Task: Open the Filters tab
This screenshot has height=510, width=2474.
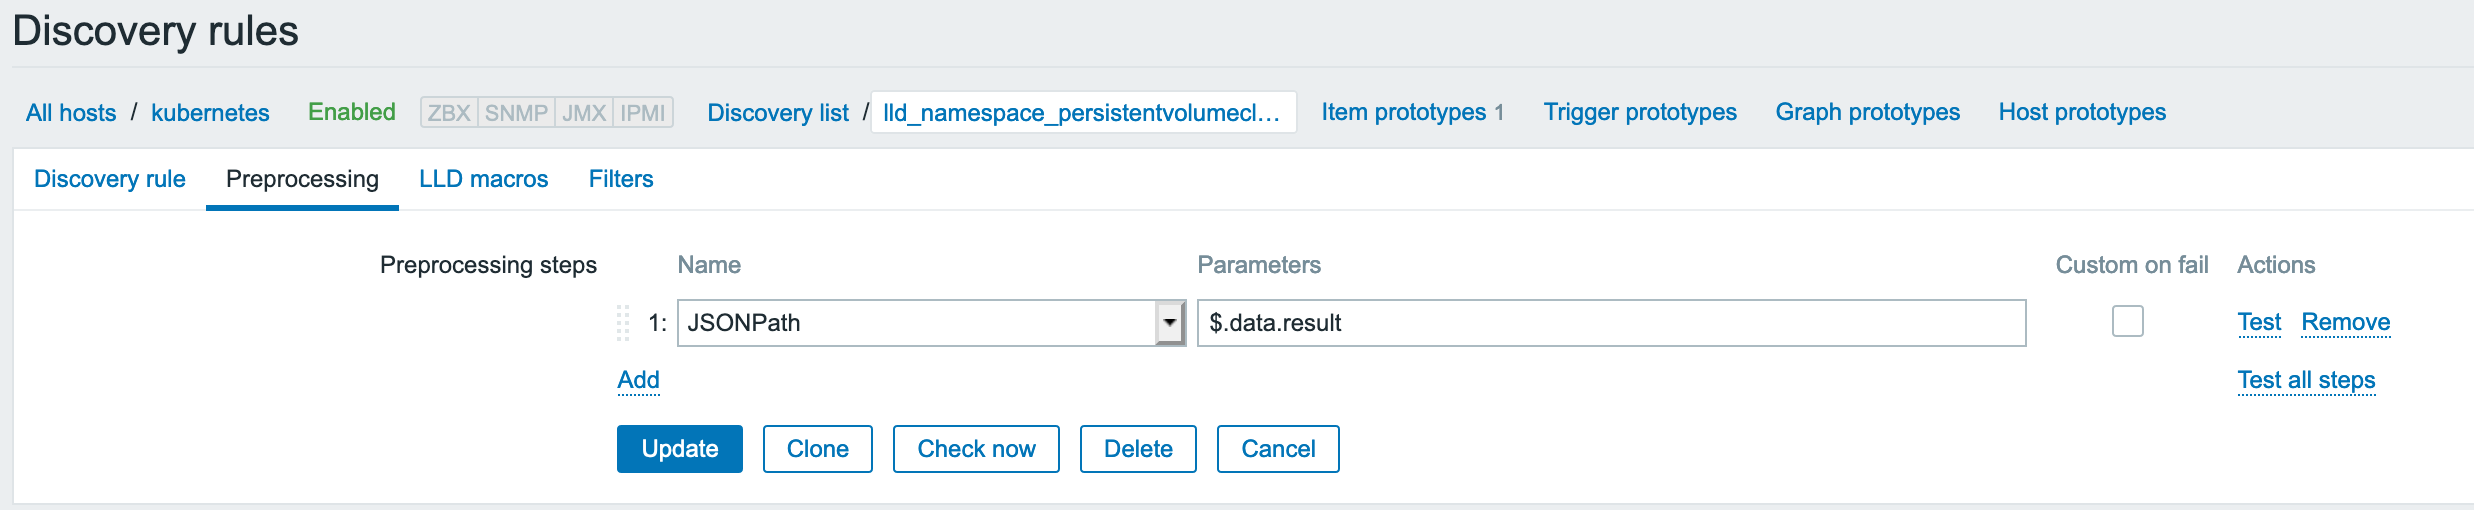Action: point(621,179)
